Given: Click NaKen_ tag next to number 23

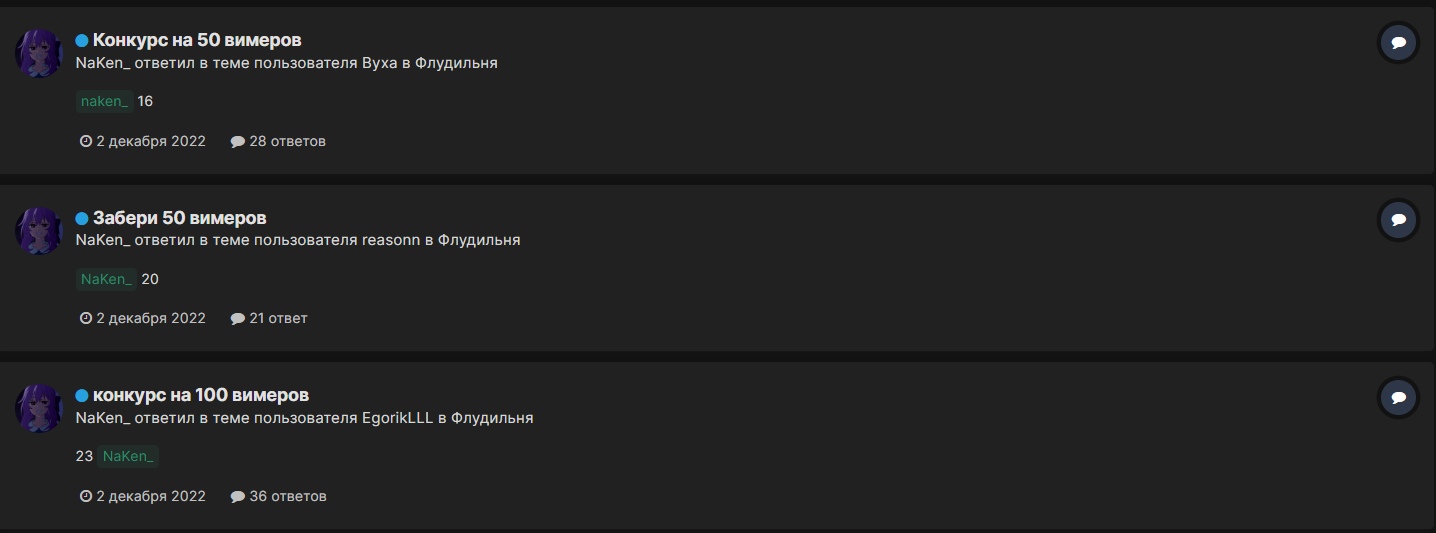Looking at the screenshot, I should [128, 456].
